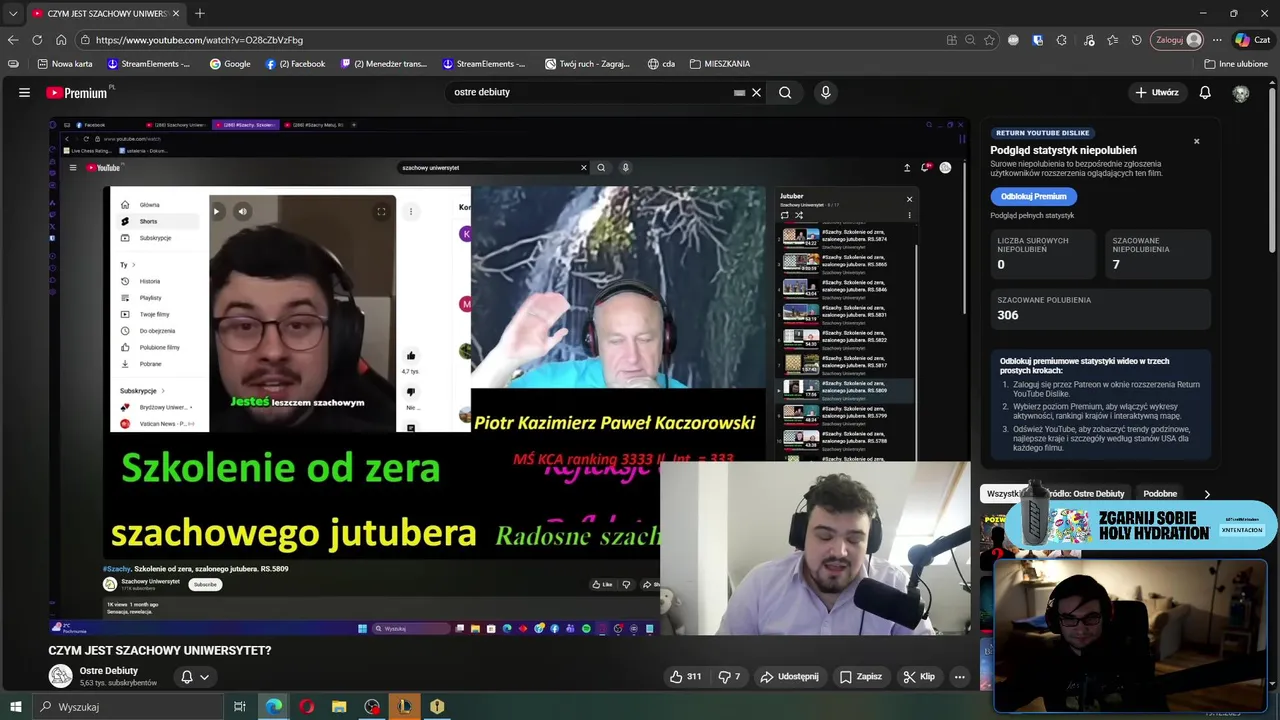Dislike the video showing 7 dislikes
Image resolution: width=1280 pixels, height=720 pixels.
coord(729,677)
